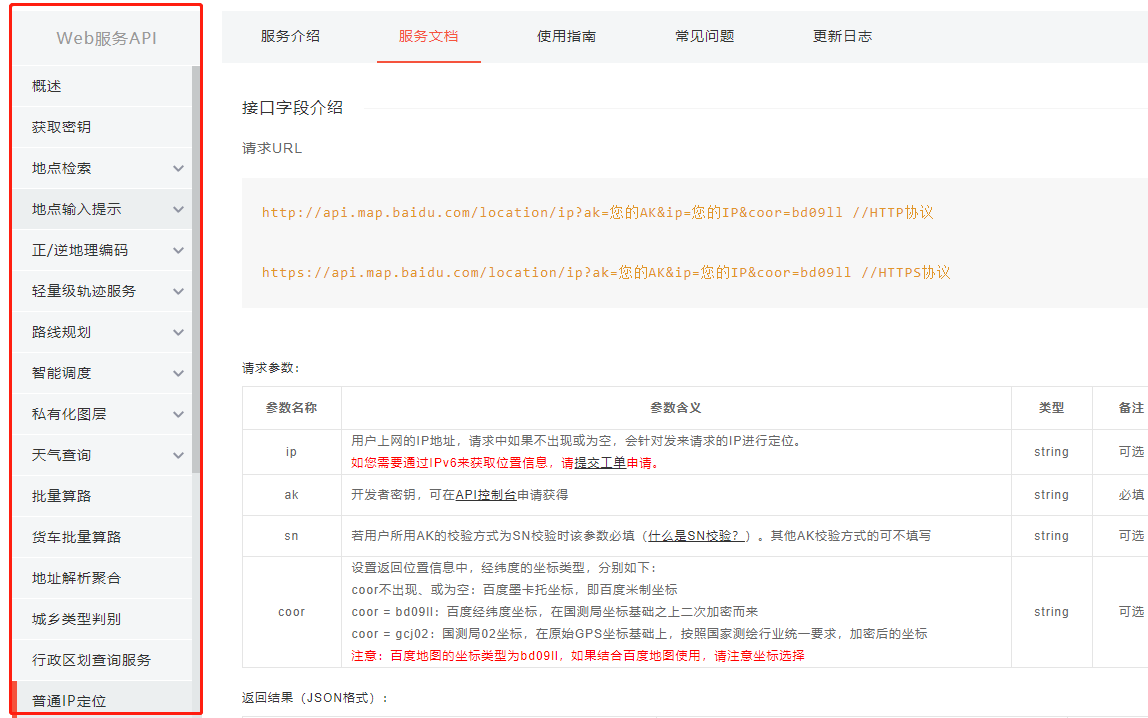The height and width of the screenshot is (718, 1148).
Task: Click the 请求参数 label
Action: coord(271,368)
